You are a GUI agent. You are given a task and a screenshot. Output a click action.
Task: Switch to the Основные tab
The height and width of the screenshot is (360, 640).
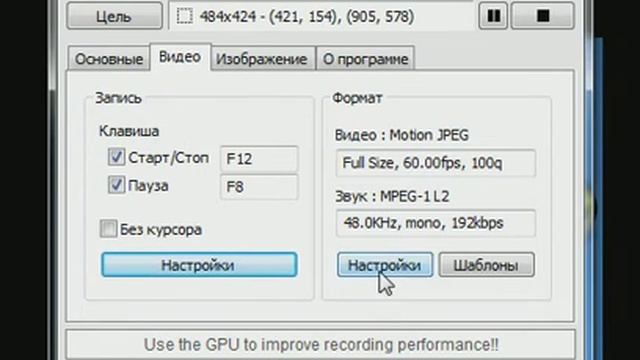coord(109,59)
